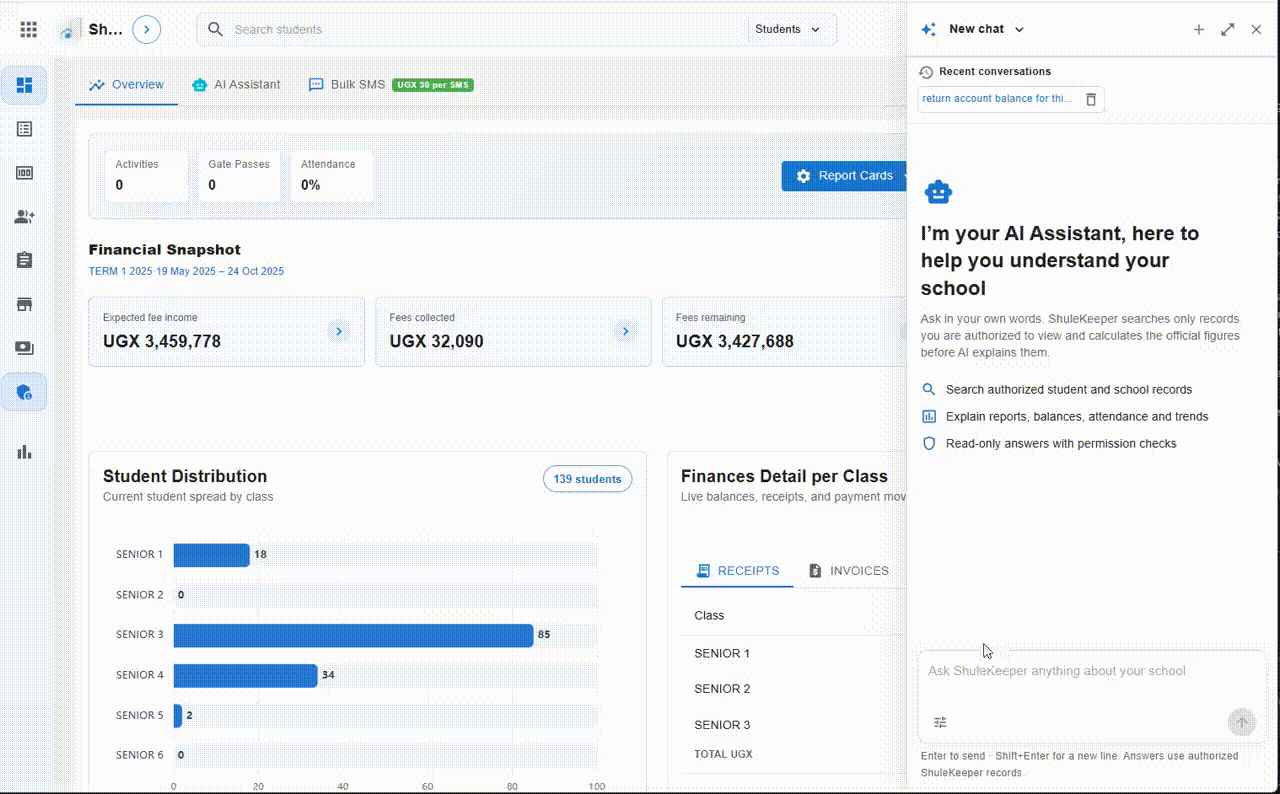Open the apps grid launcher icon
The width and height of the screenshot is (1280, 794).
(x=29, y=30)
